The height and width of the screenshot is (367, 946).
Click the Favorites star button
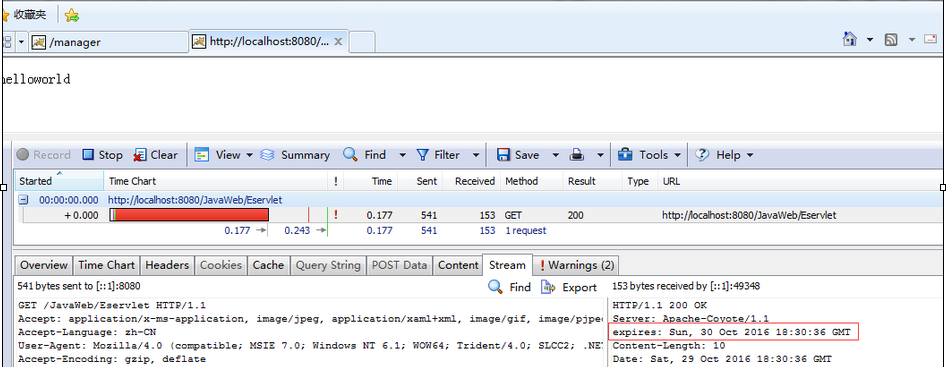tap(24, 14)
